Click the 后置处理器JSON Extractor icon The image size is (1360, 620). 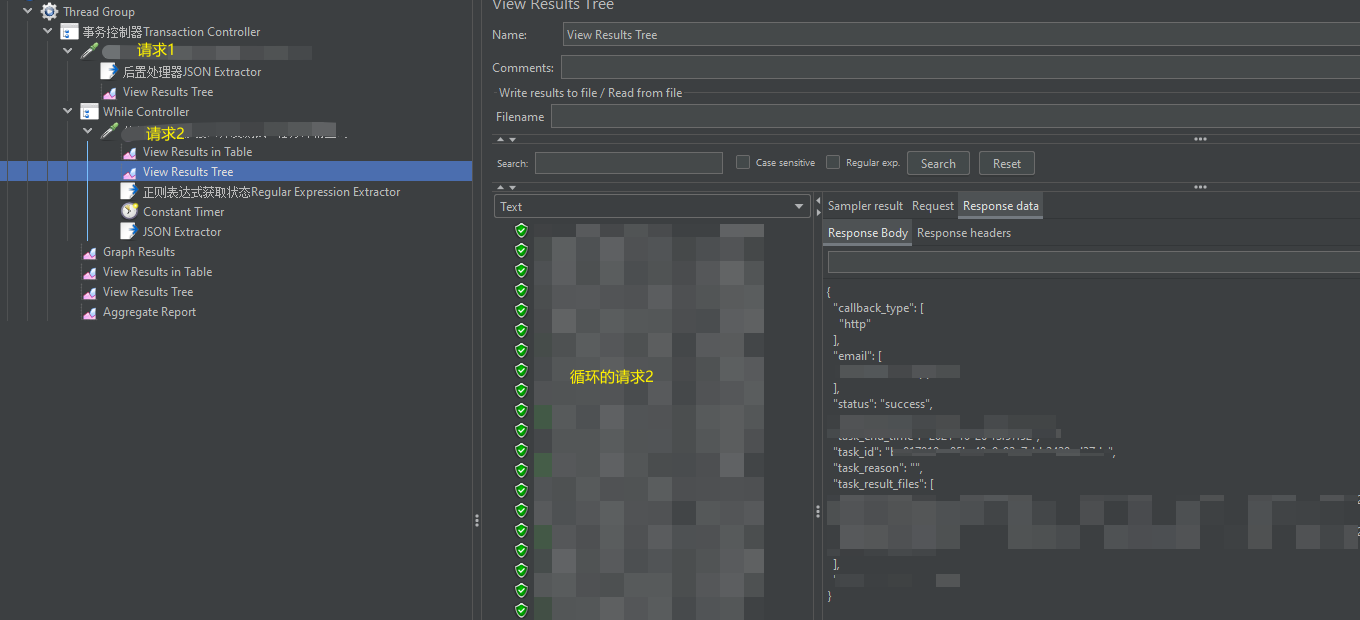(x=110, y=72)
